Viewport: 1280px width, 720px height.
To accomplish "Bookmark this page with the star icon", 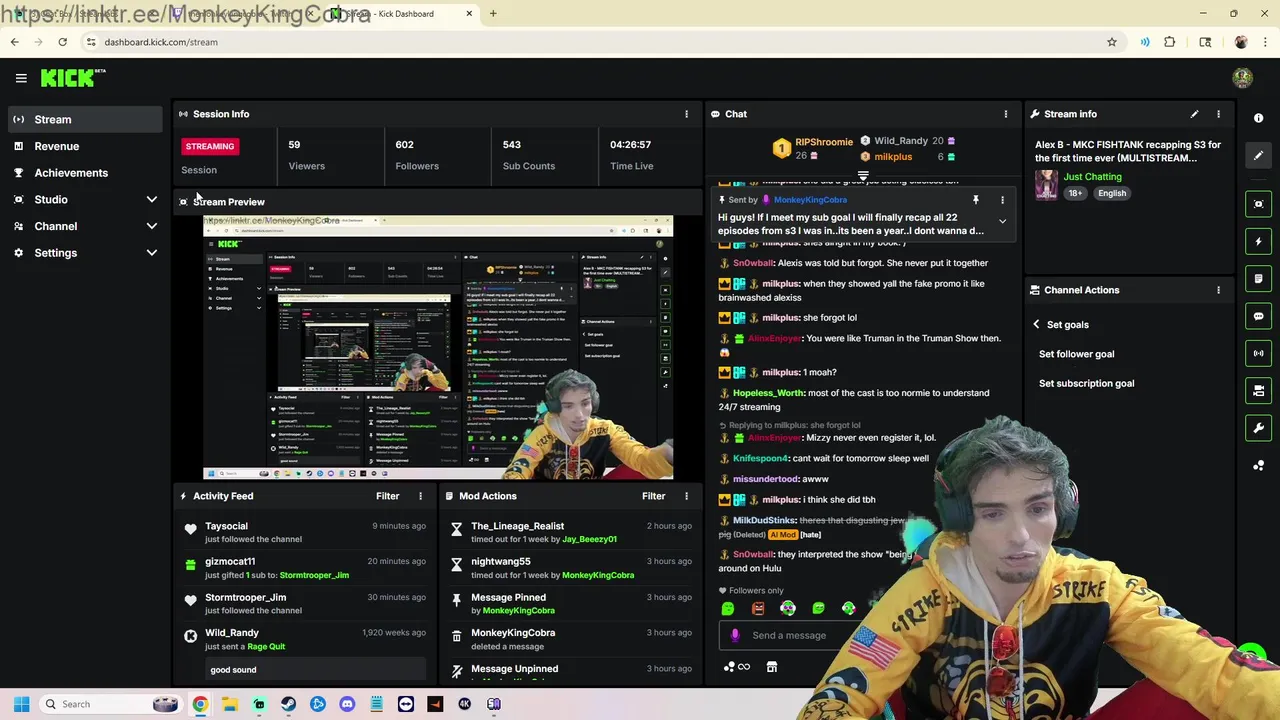I will pyautogui.click(x=1111, y=42).
